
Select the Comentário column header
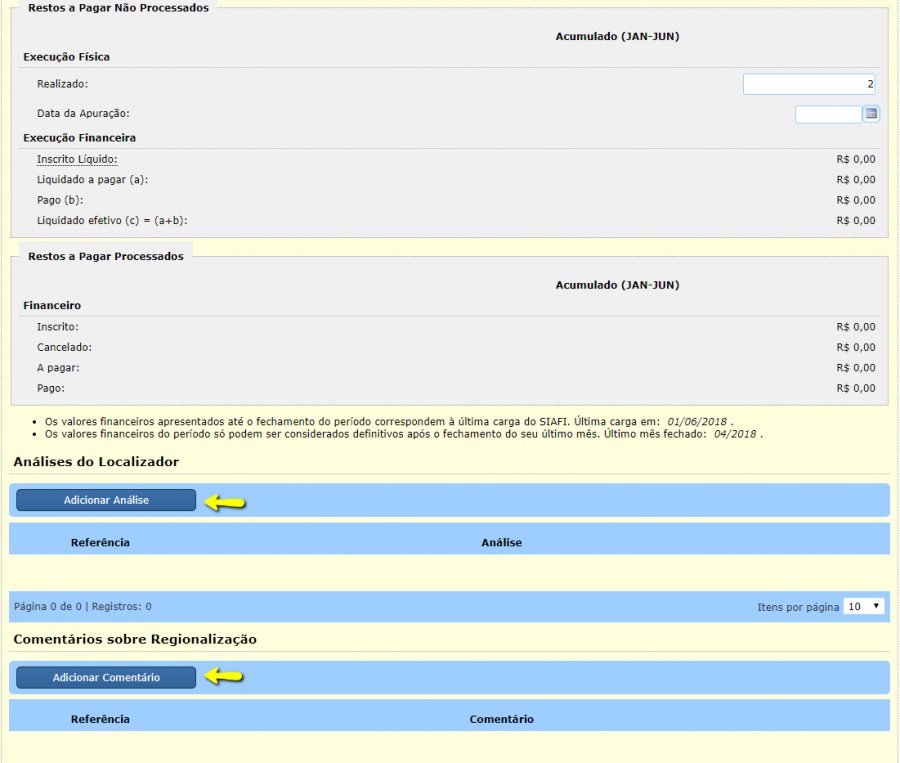coord(502,719)
